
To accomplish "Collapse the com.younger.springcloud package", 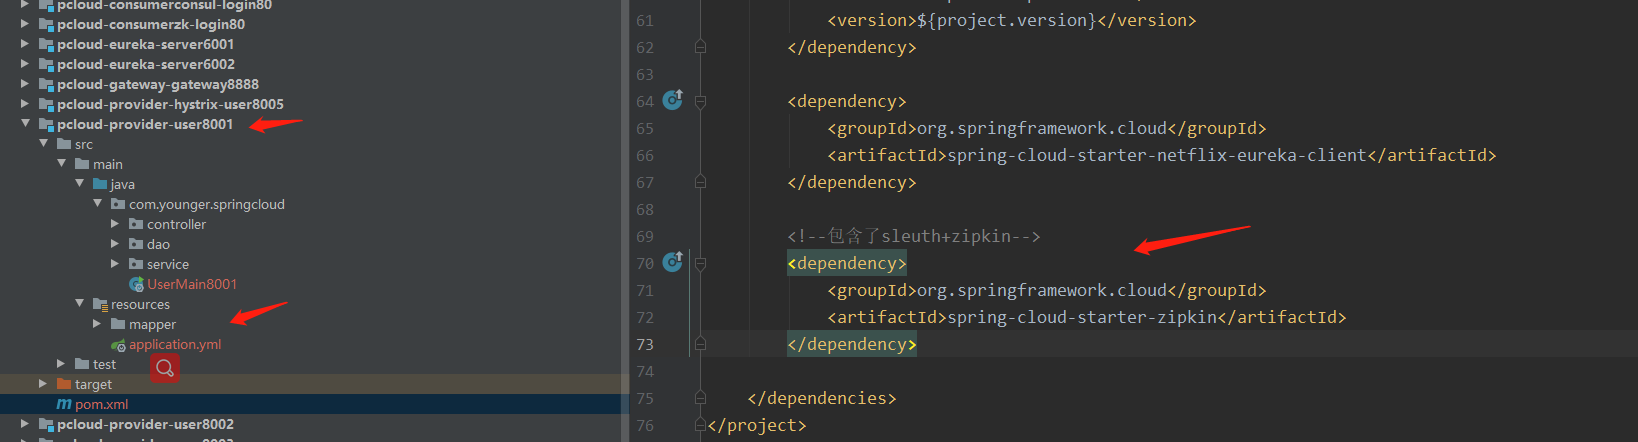I will pos(97,204).
